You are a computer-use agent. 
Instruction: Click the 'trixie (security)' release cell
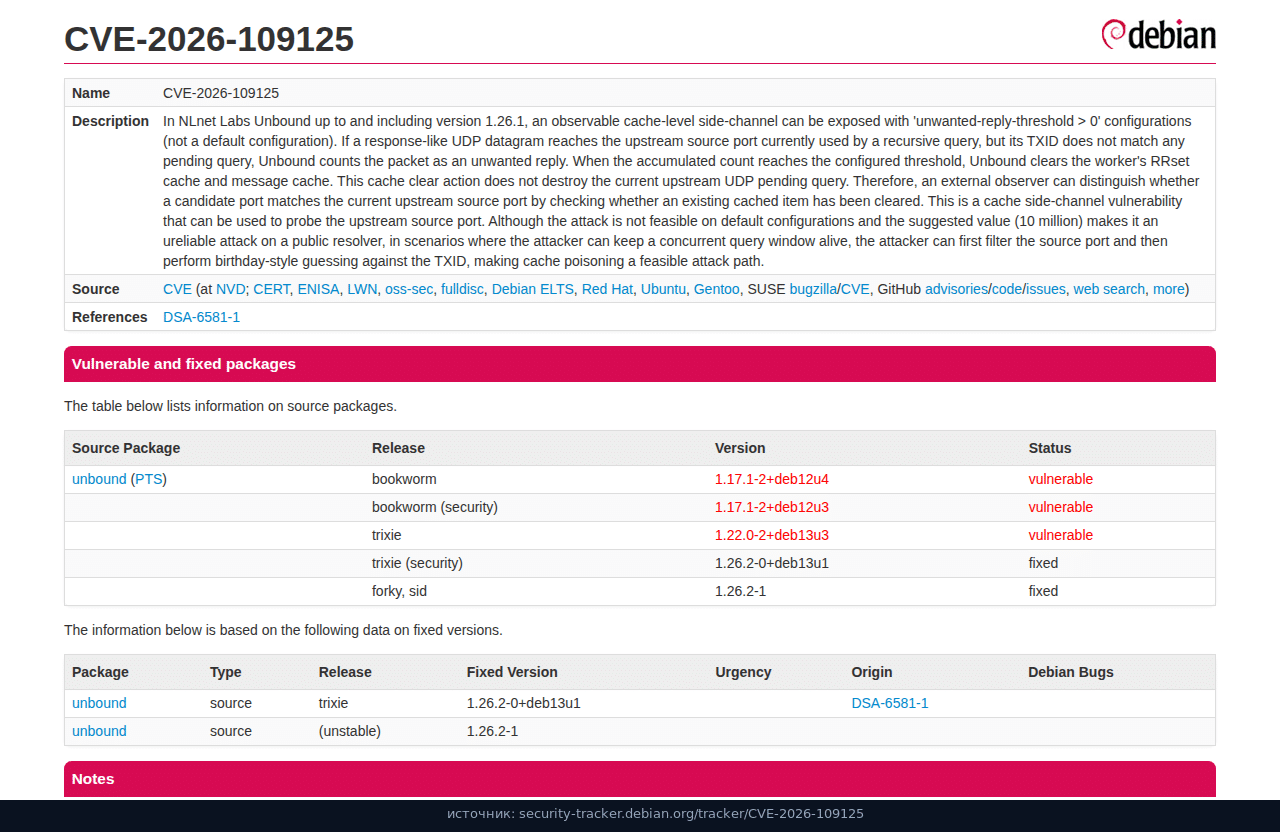click(417, 563)
